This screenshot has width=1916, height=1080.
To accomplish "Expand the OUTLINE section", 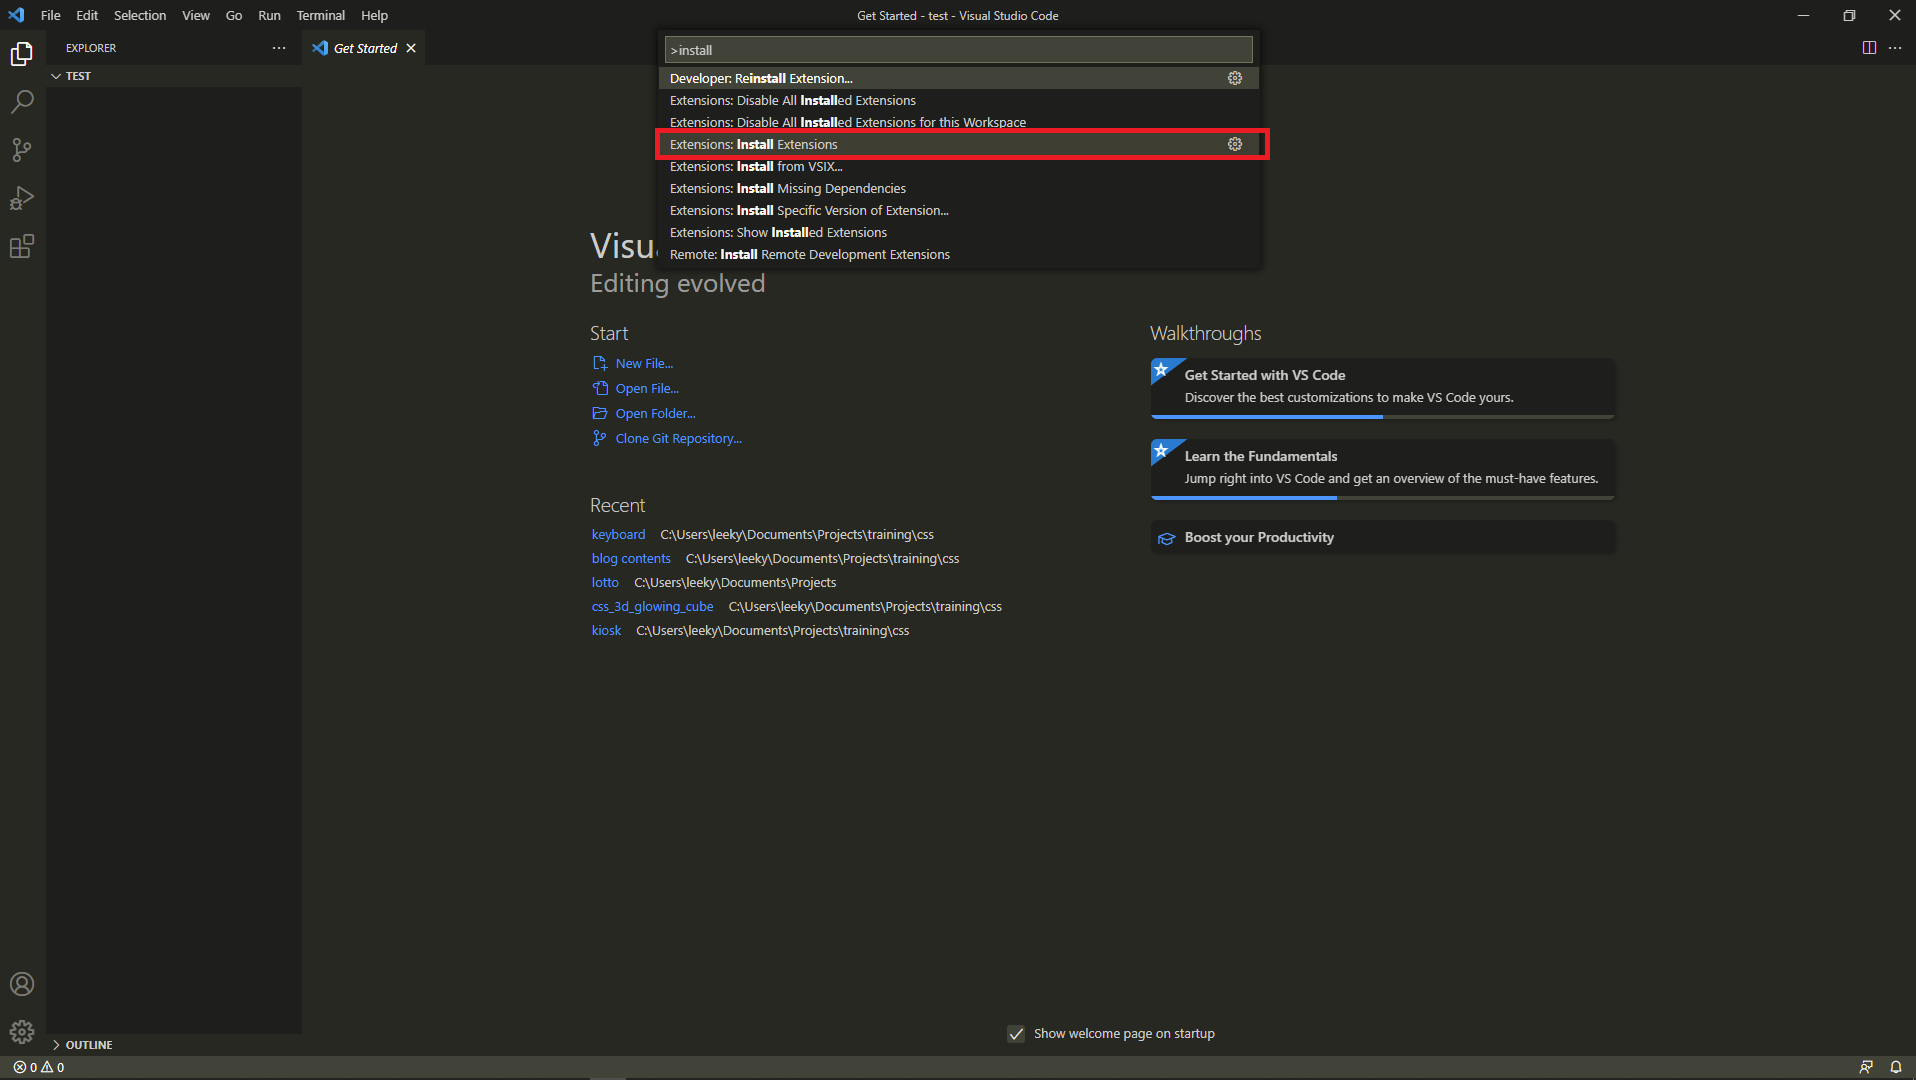I will tap(174, 1045).
